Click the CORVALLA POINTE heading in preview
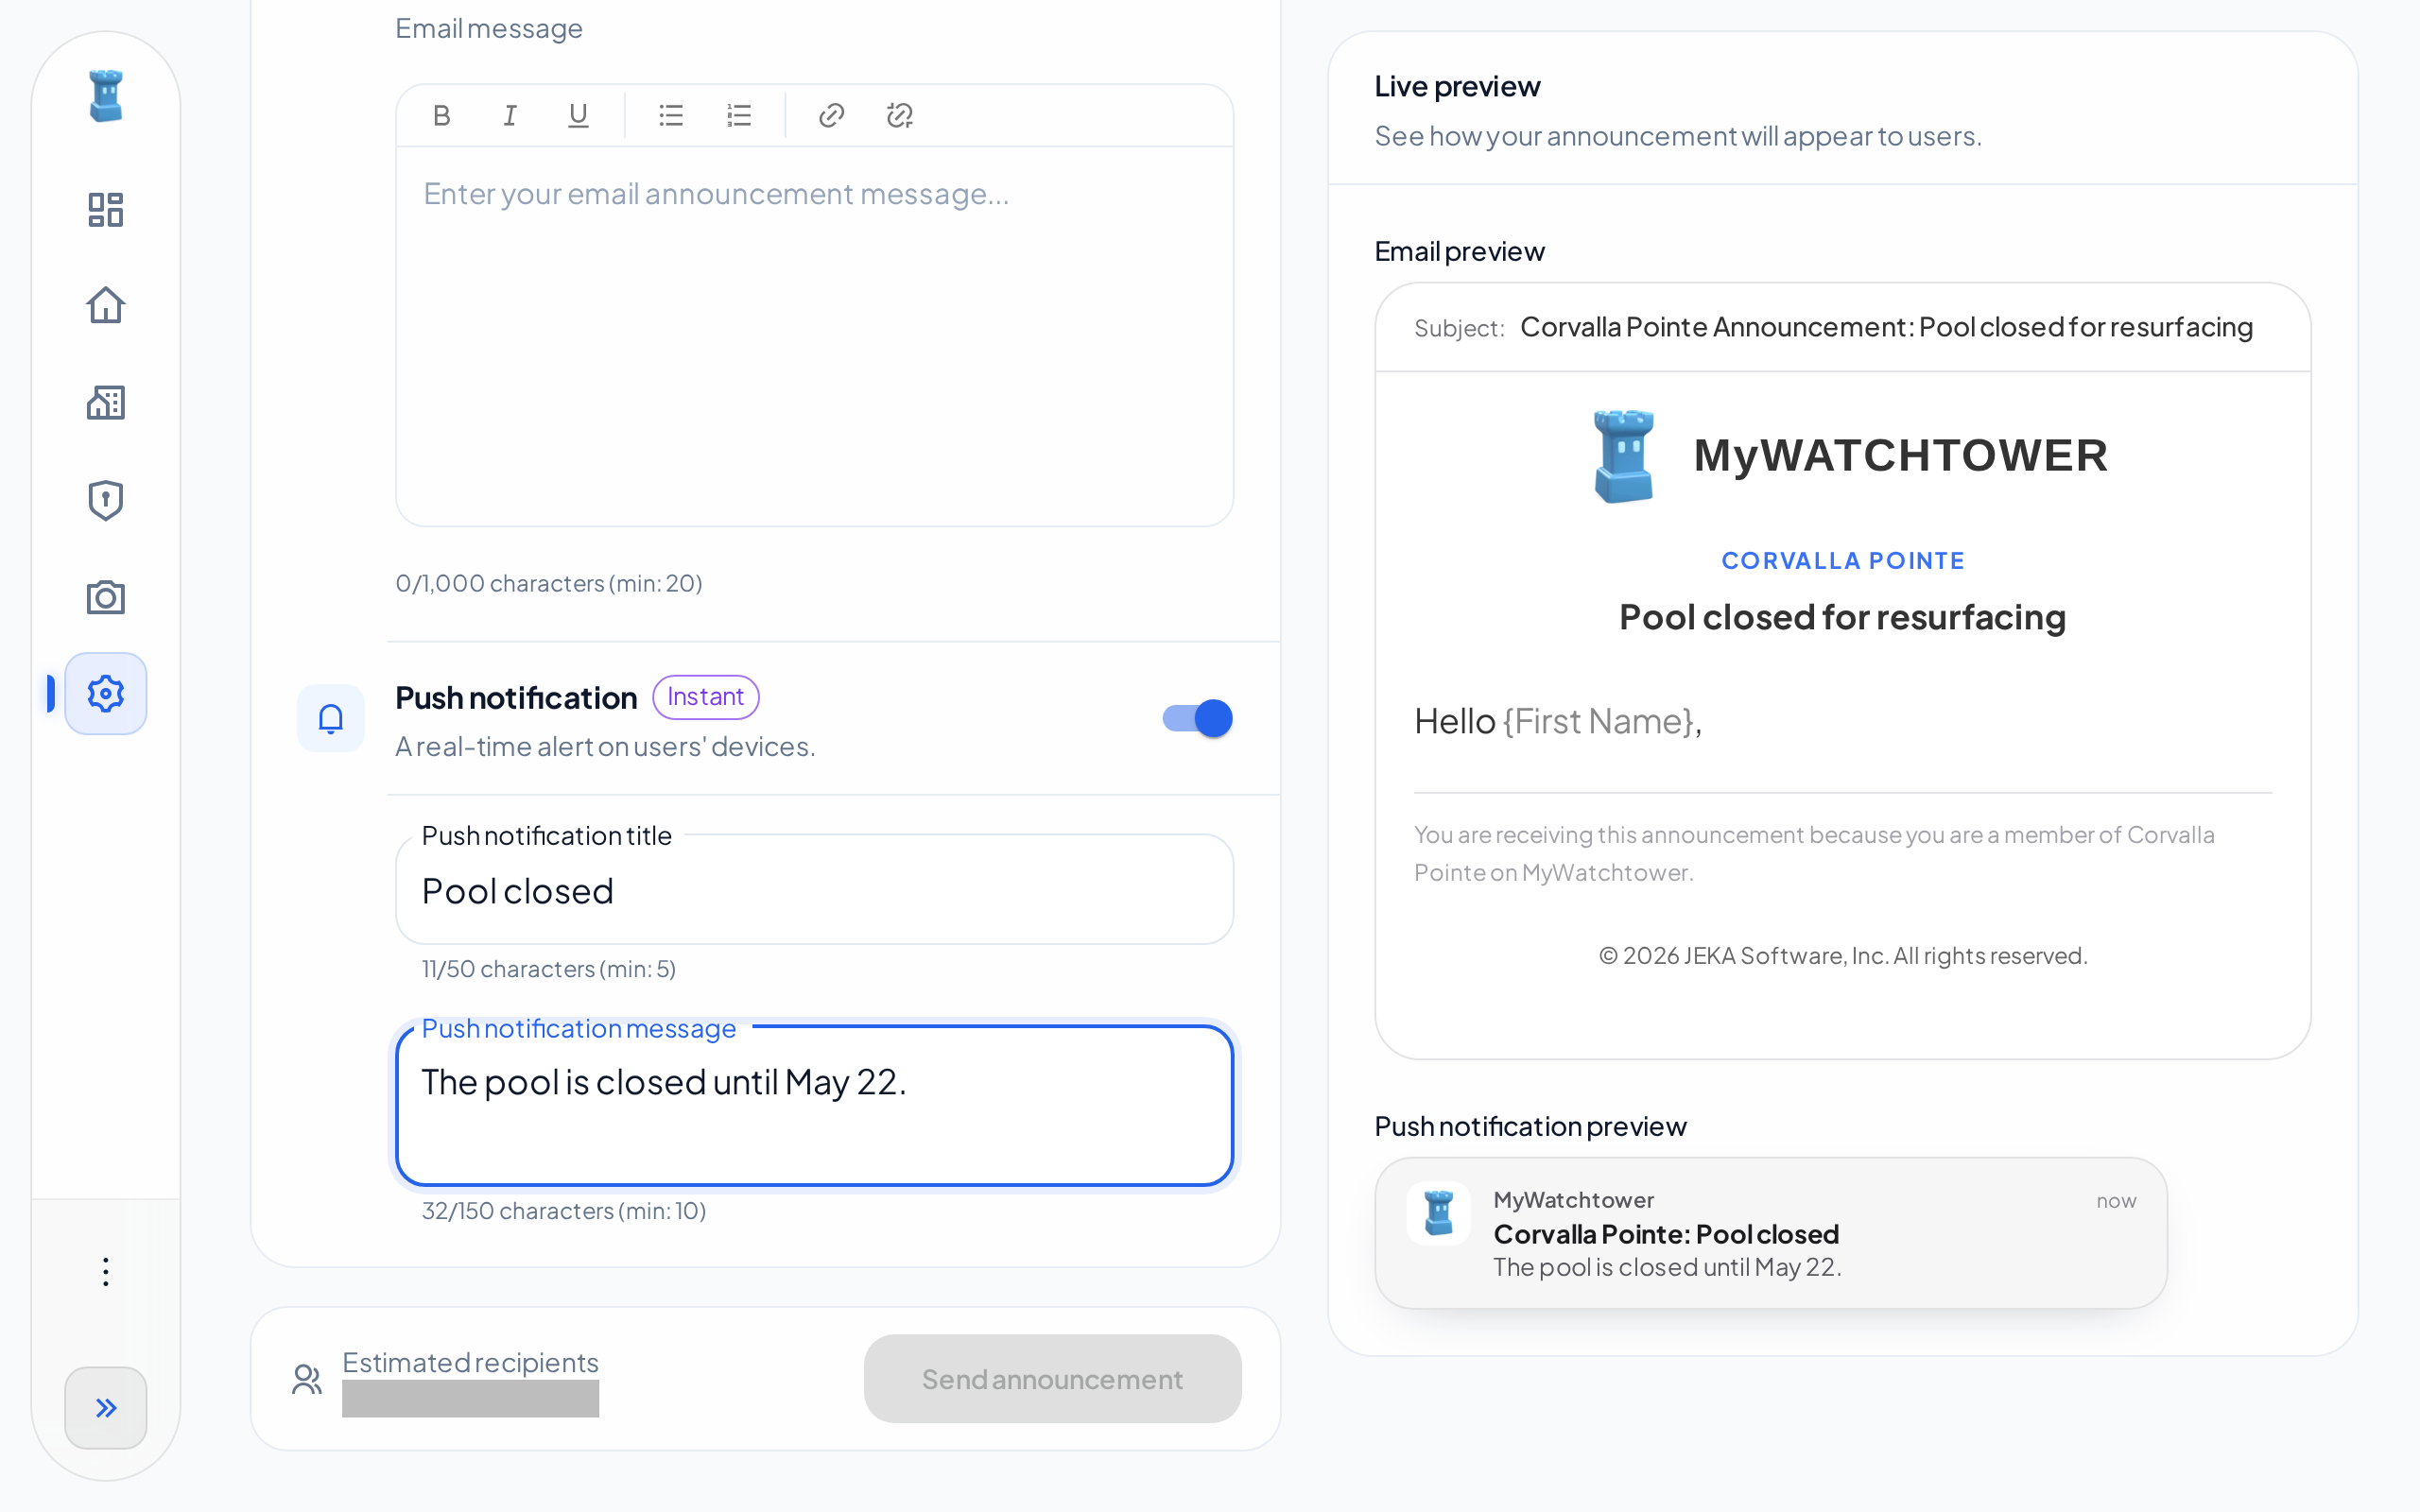Viewport: 2420px width, 1512px height. pyautogui.click(x=1842, y=561)
